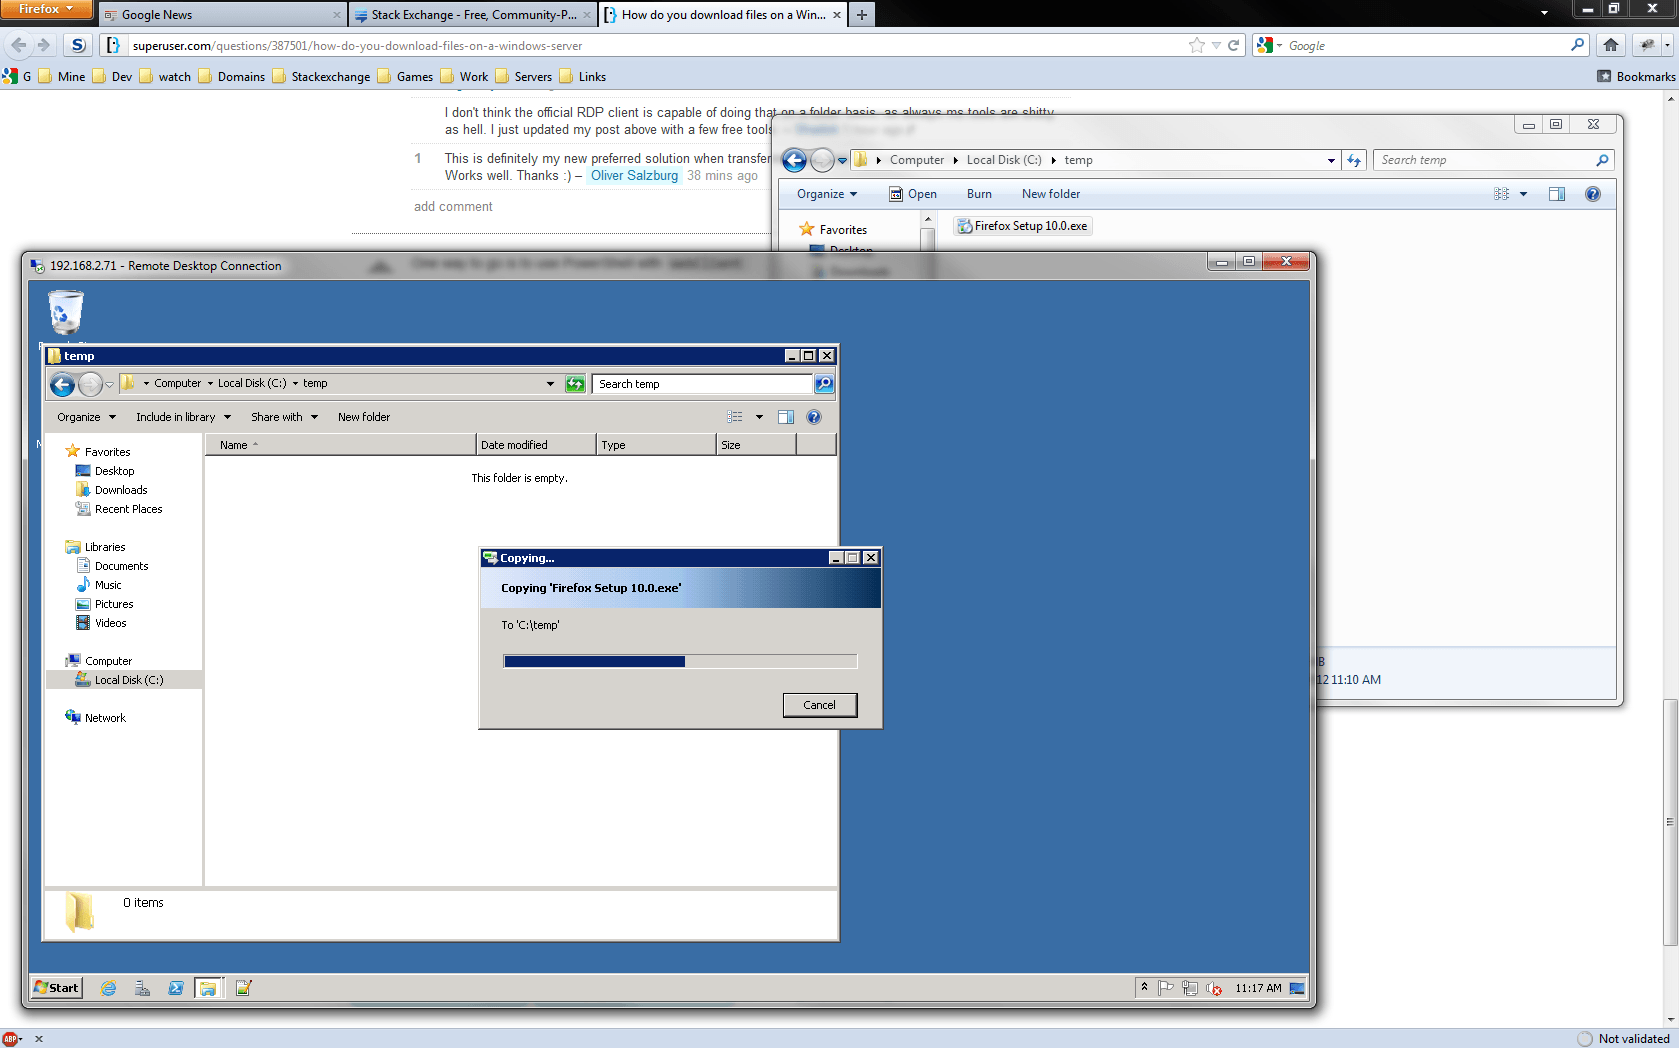
Task: Click the add comment link
Action: (453, 207)
